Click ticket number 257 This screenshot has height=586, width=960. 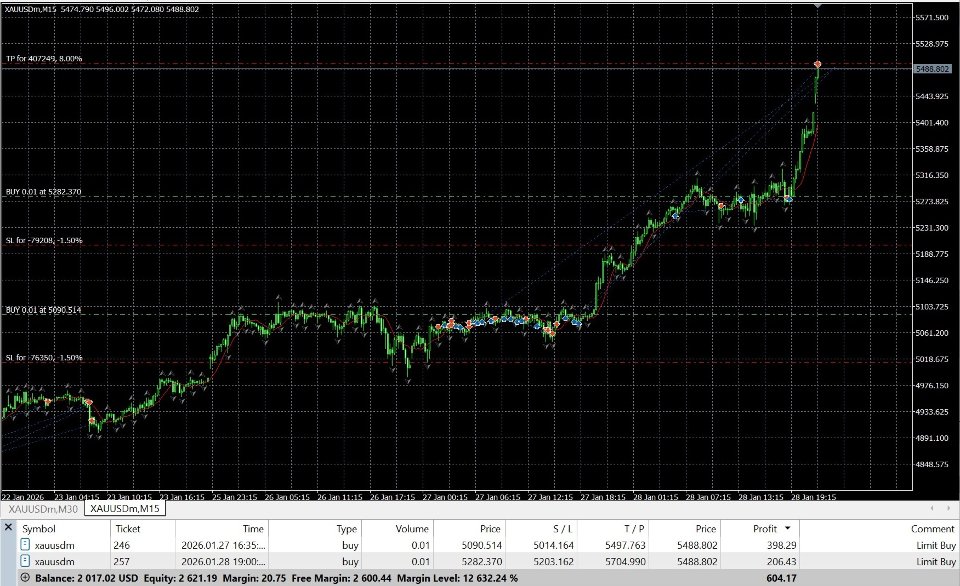pyautogui.click(x=122, y=562)
